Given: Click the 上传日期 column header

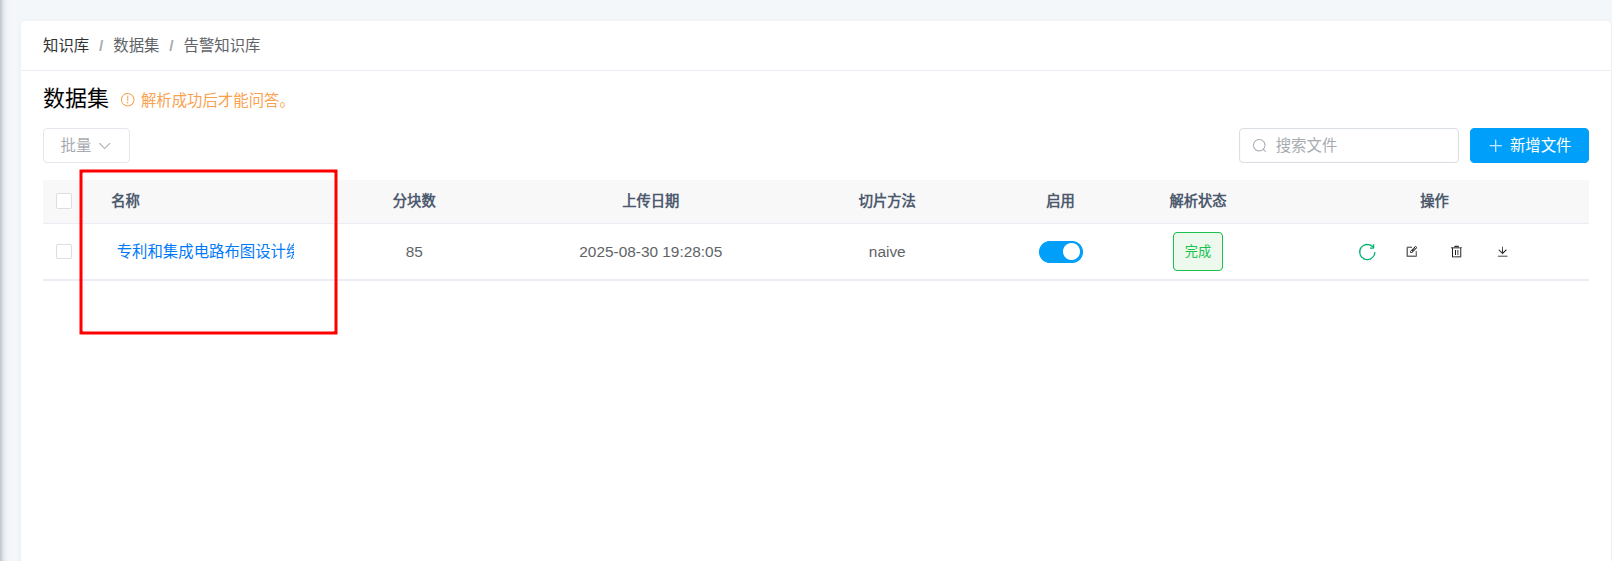Looking at the screenshot, I should coord(650,201).
